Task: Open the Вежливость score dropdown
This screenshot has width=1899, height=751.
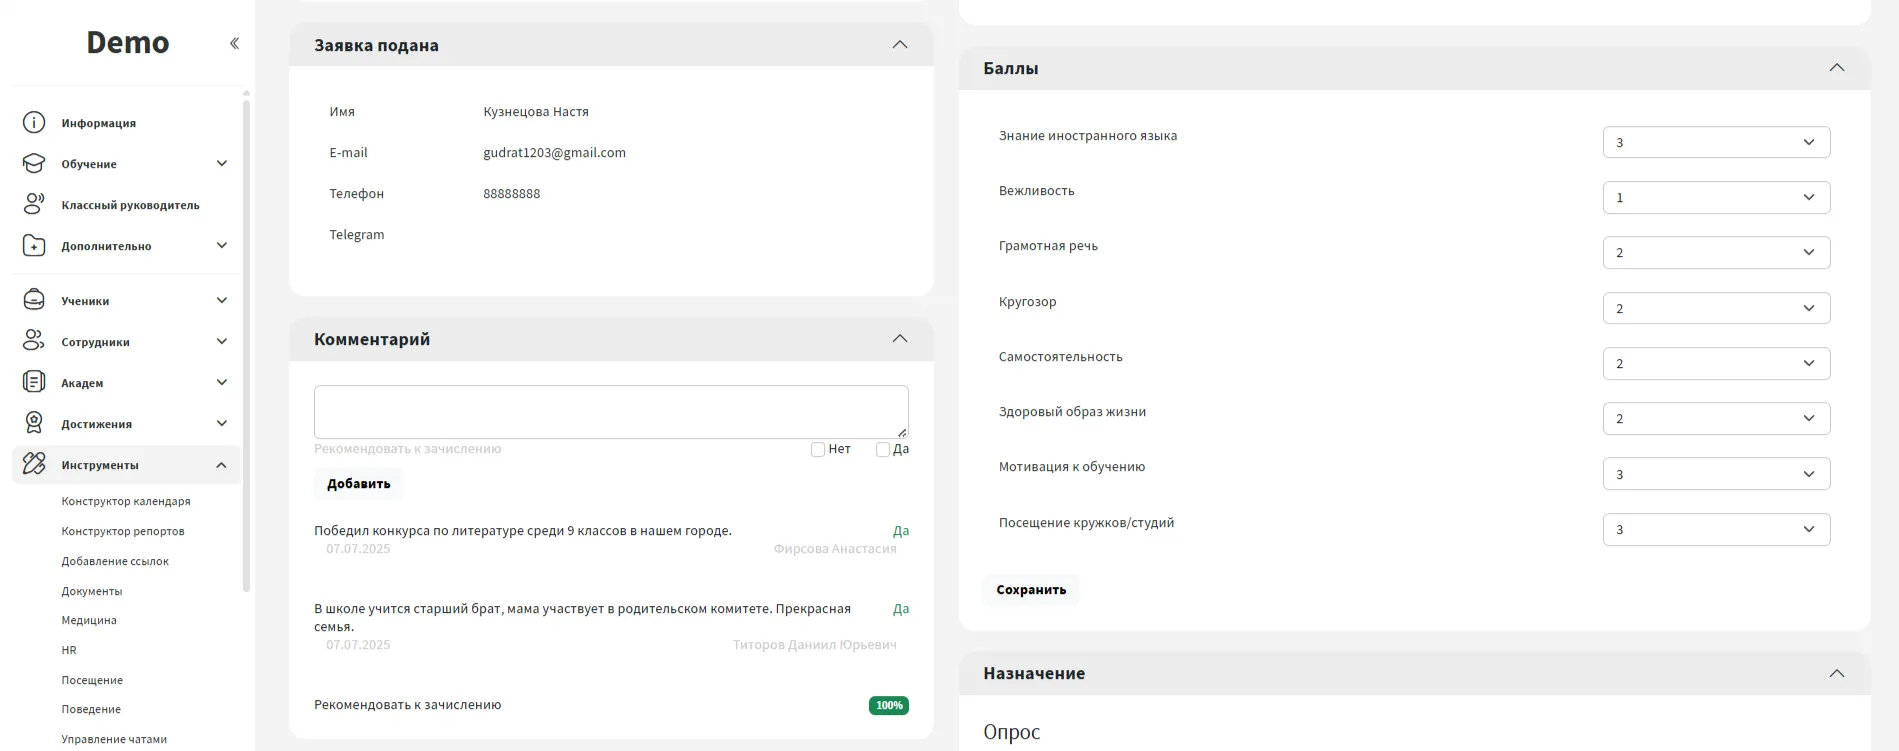Action: pyautogui.click(x=1715, y=198)
